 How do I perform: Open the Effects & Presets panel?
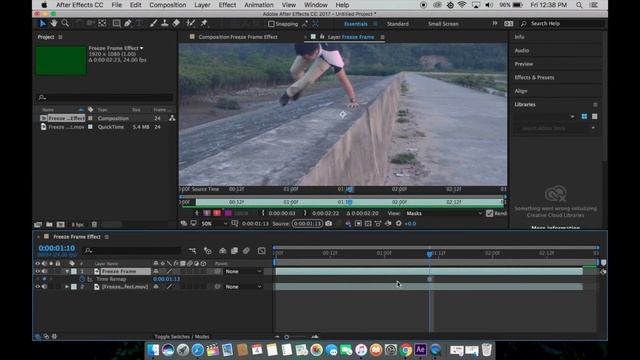[534, 77]
